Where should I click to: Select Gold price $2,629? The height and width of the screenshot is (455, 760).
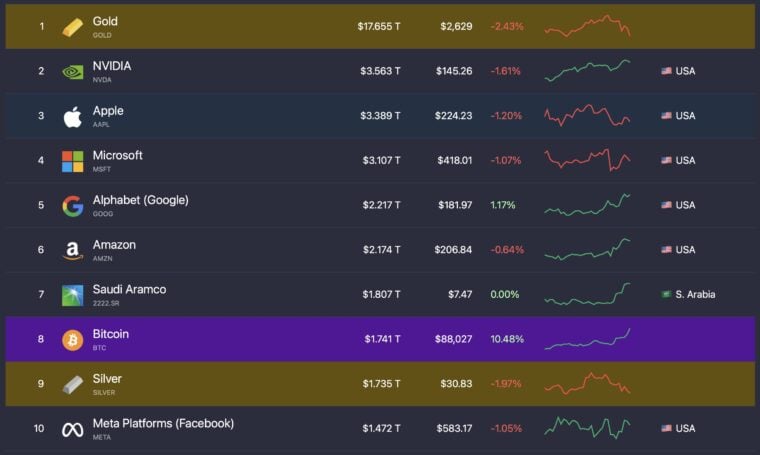(x=456, y=26)
